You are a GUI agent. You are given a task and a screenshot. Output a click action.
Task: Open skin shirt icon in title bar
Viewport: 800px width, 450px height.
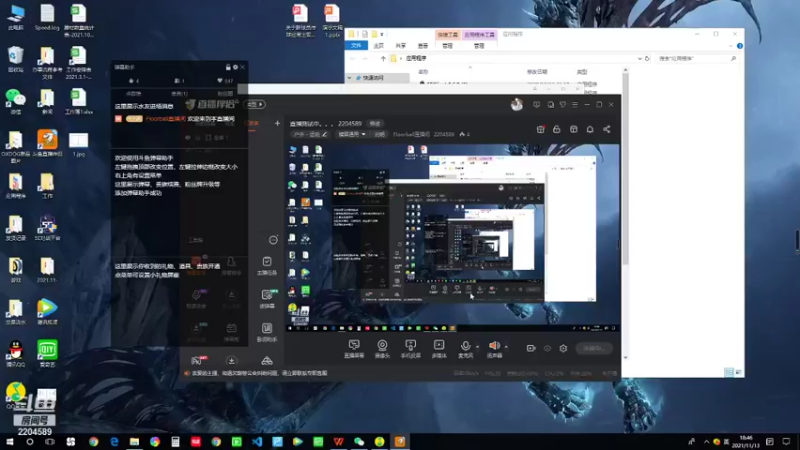[563, 105]
